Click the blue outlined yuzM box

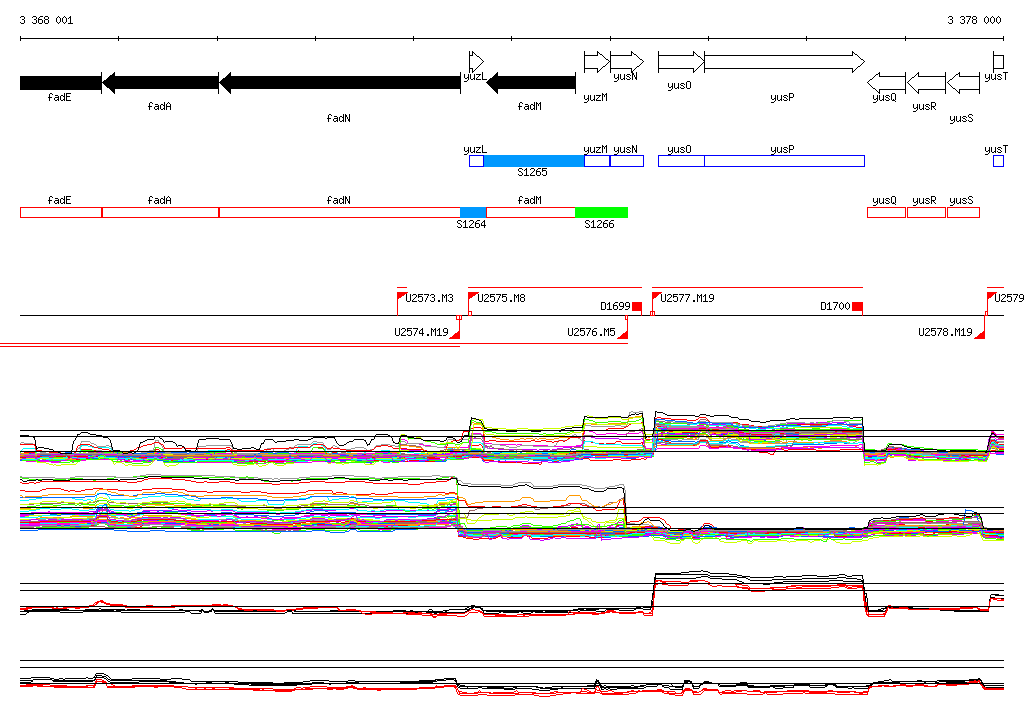(x=597, y=161)
